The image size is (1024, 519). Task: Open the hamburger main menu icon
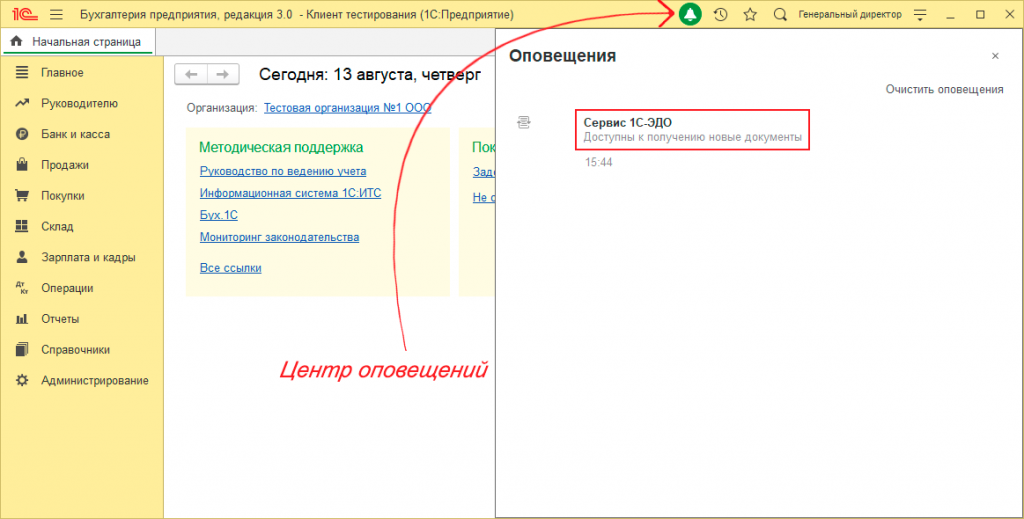point(56,14)
